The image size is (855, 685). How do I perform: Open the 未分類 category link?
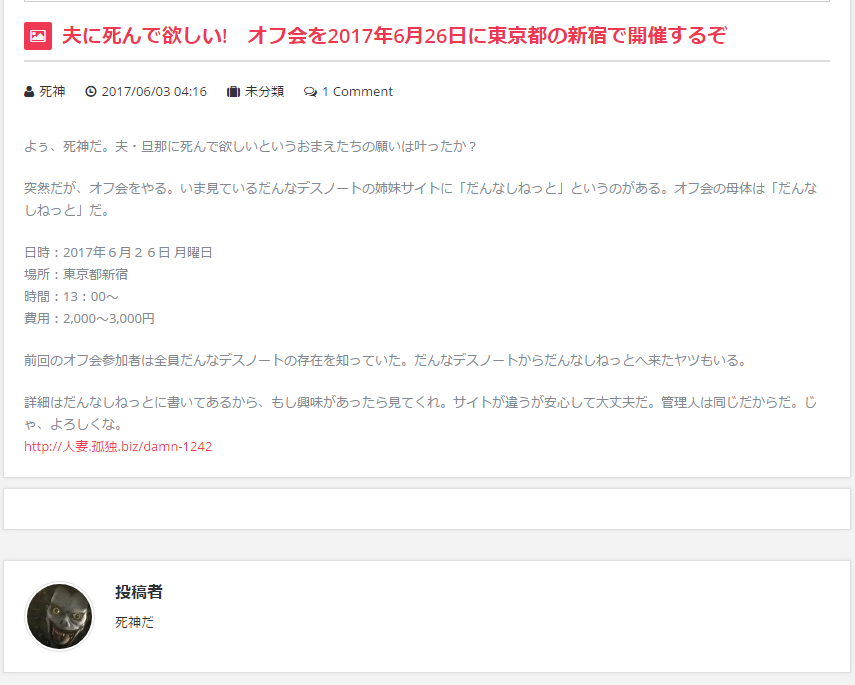pos(264,92)
